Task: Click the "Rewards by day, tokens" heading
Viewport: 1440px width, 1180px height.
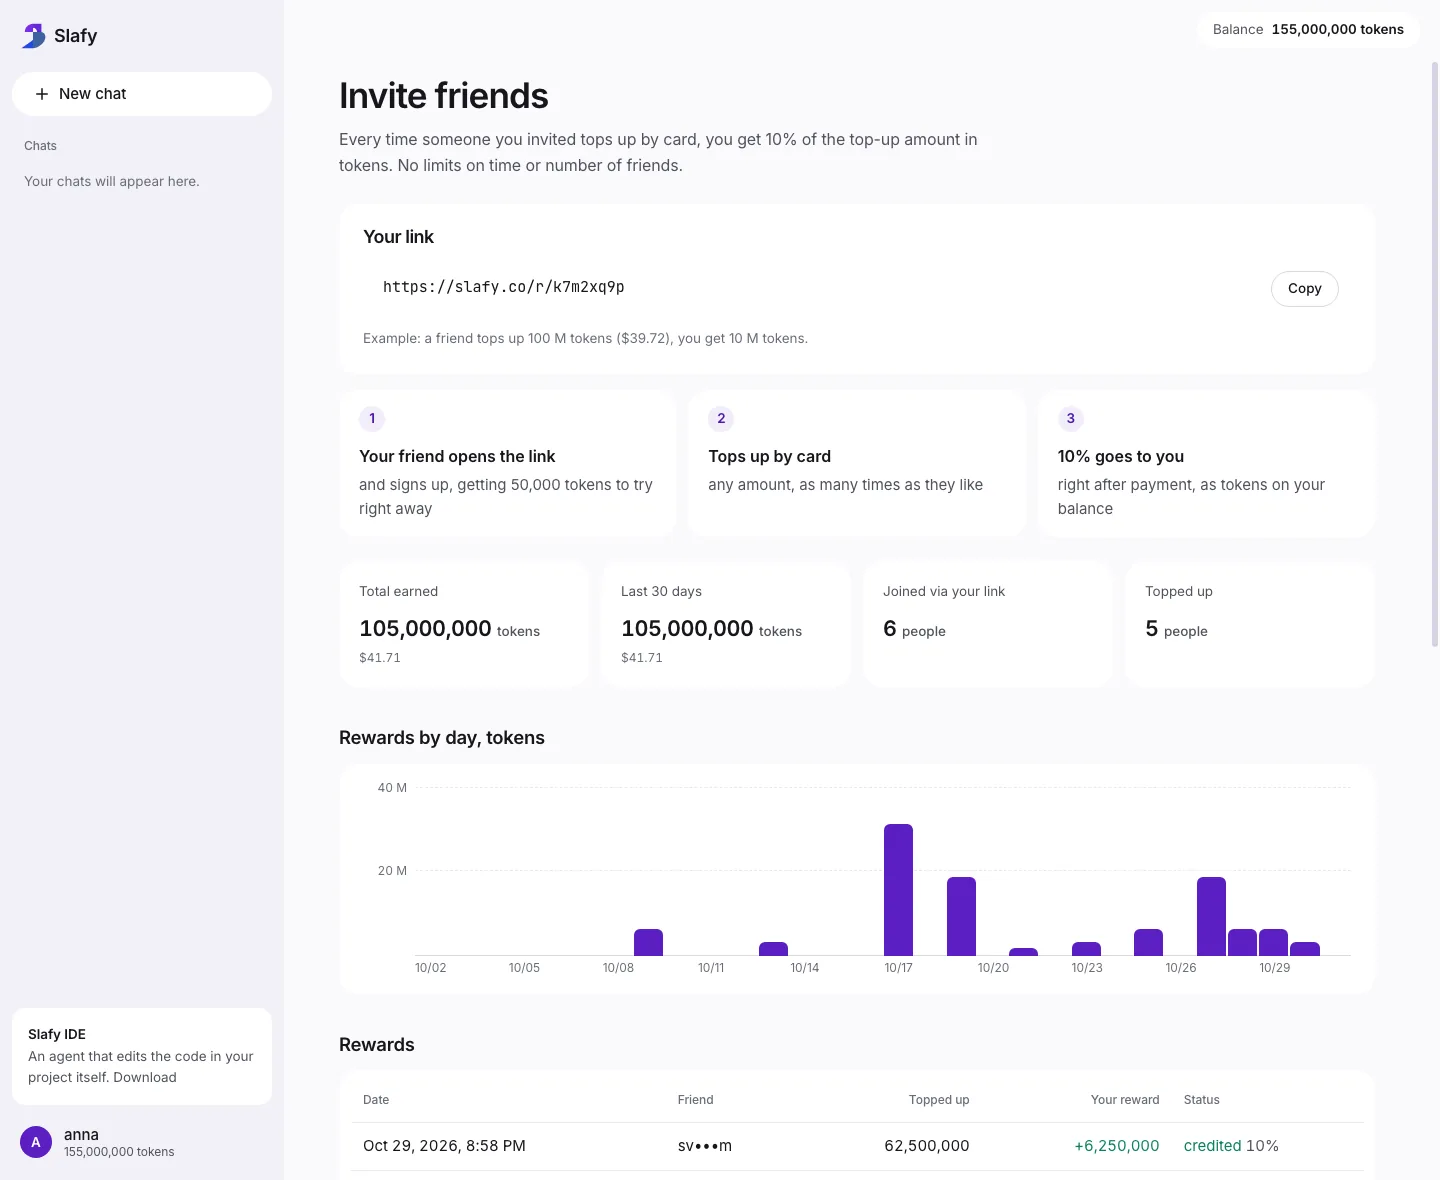Action: pyautogui.click(x=442, y=738)
